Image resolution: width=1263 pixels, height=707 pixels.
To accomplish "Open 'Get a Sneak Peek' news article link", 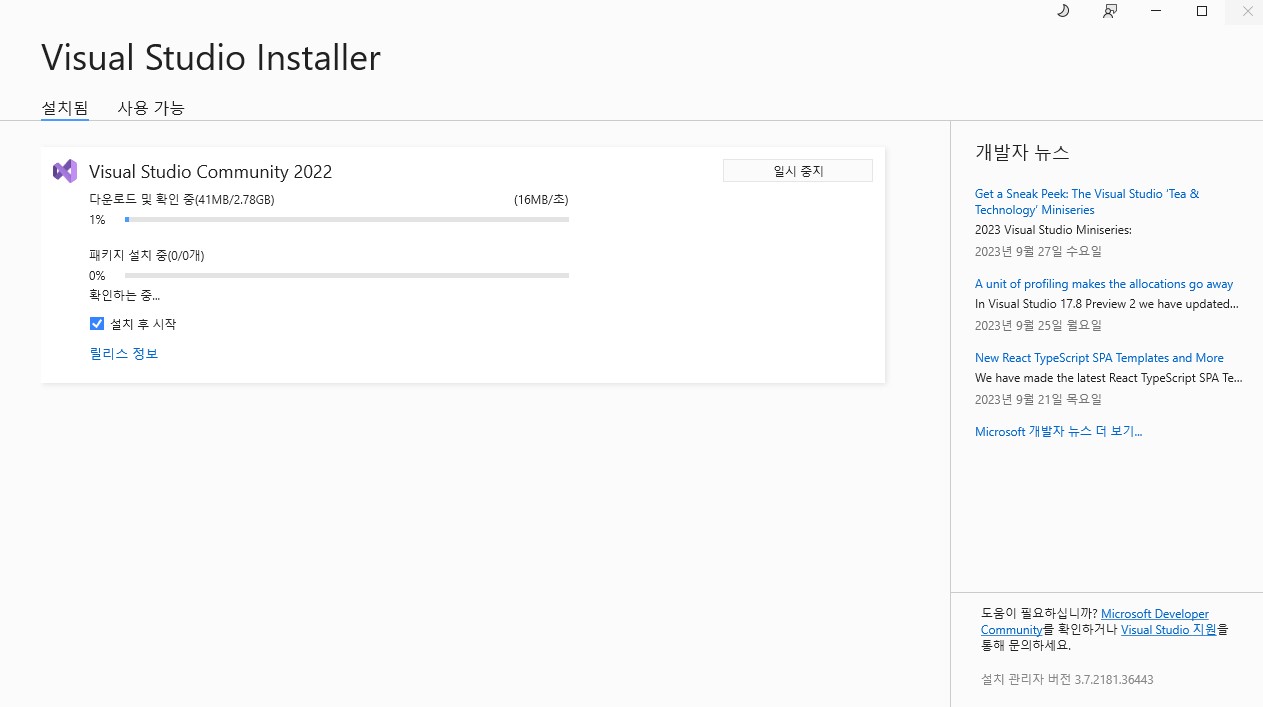I will pyautogui.click(x=1087, y=201).
